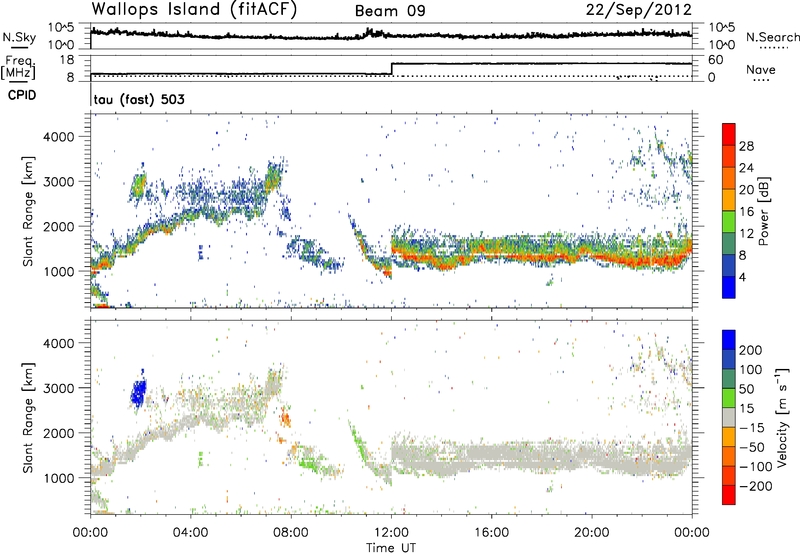Click the 'Time UT' axis title
The image size is (800, 554).
coord(391,548)
